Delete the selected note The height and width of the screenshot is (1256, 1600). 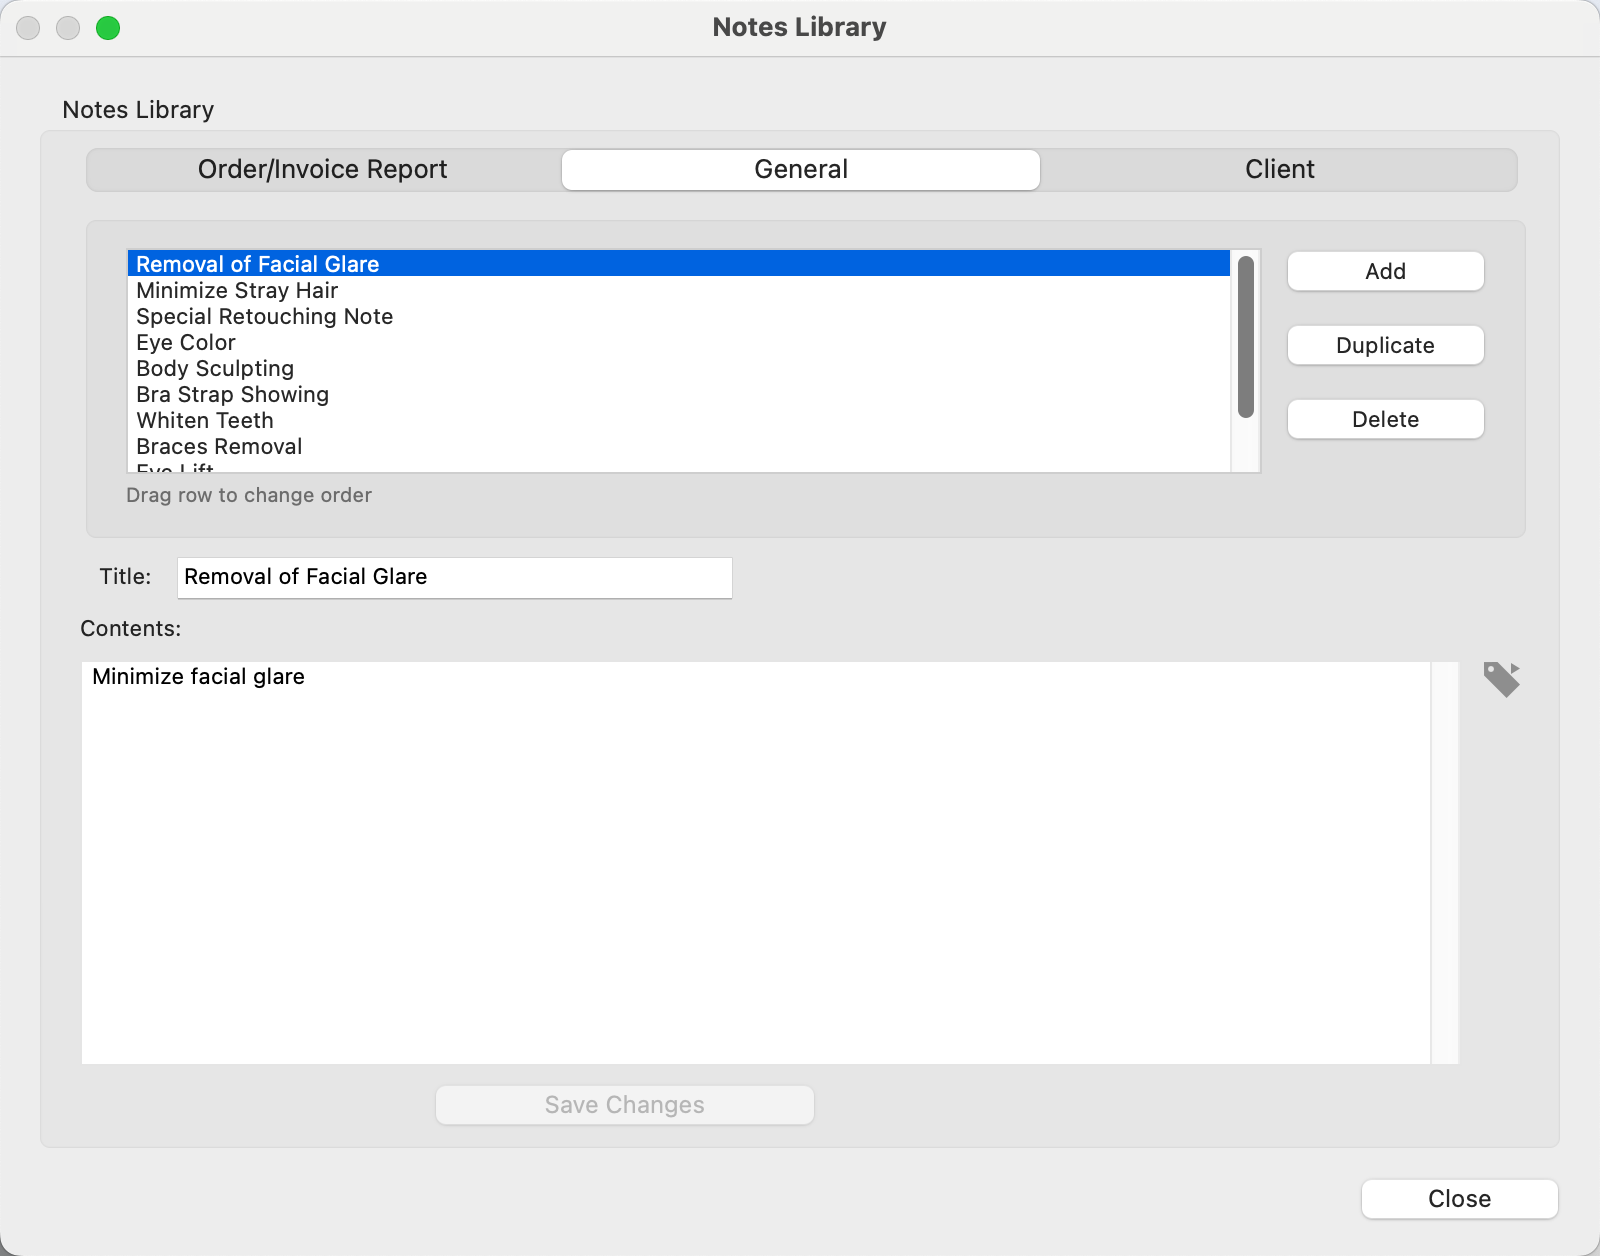click(x=1385, y=420)
